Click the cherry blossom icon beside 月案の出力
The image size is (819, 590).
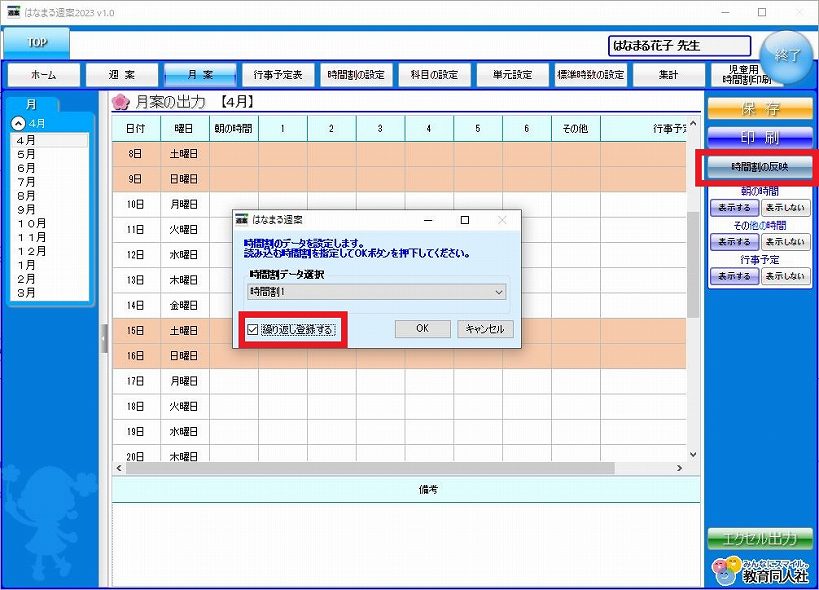tap(121, 102)
